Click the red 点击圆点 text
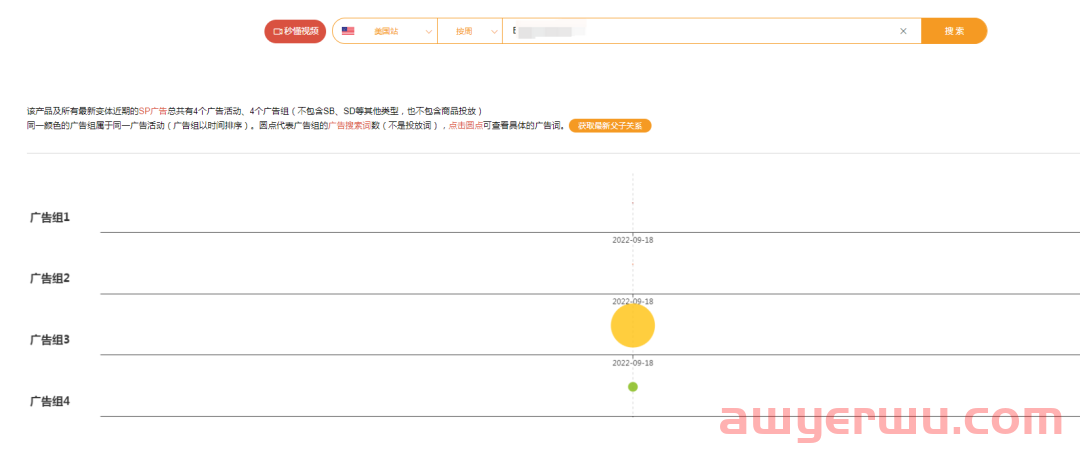1080x454 pixels. (x=464, y=126)
